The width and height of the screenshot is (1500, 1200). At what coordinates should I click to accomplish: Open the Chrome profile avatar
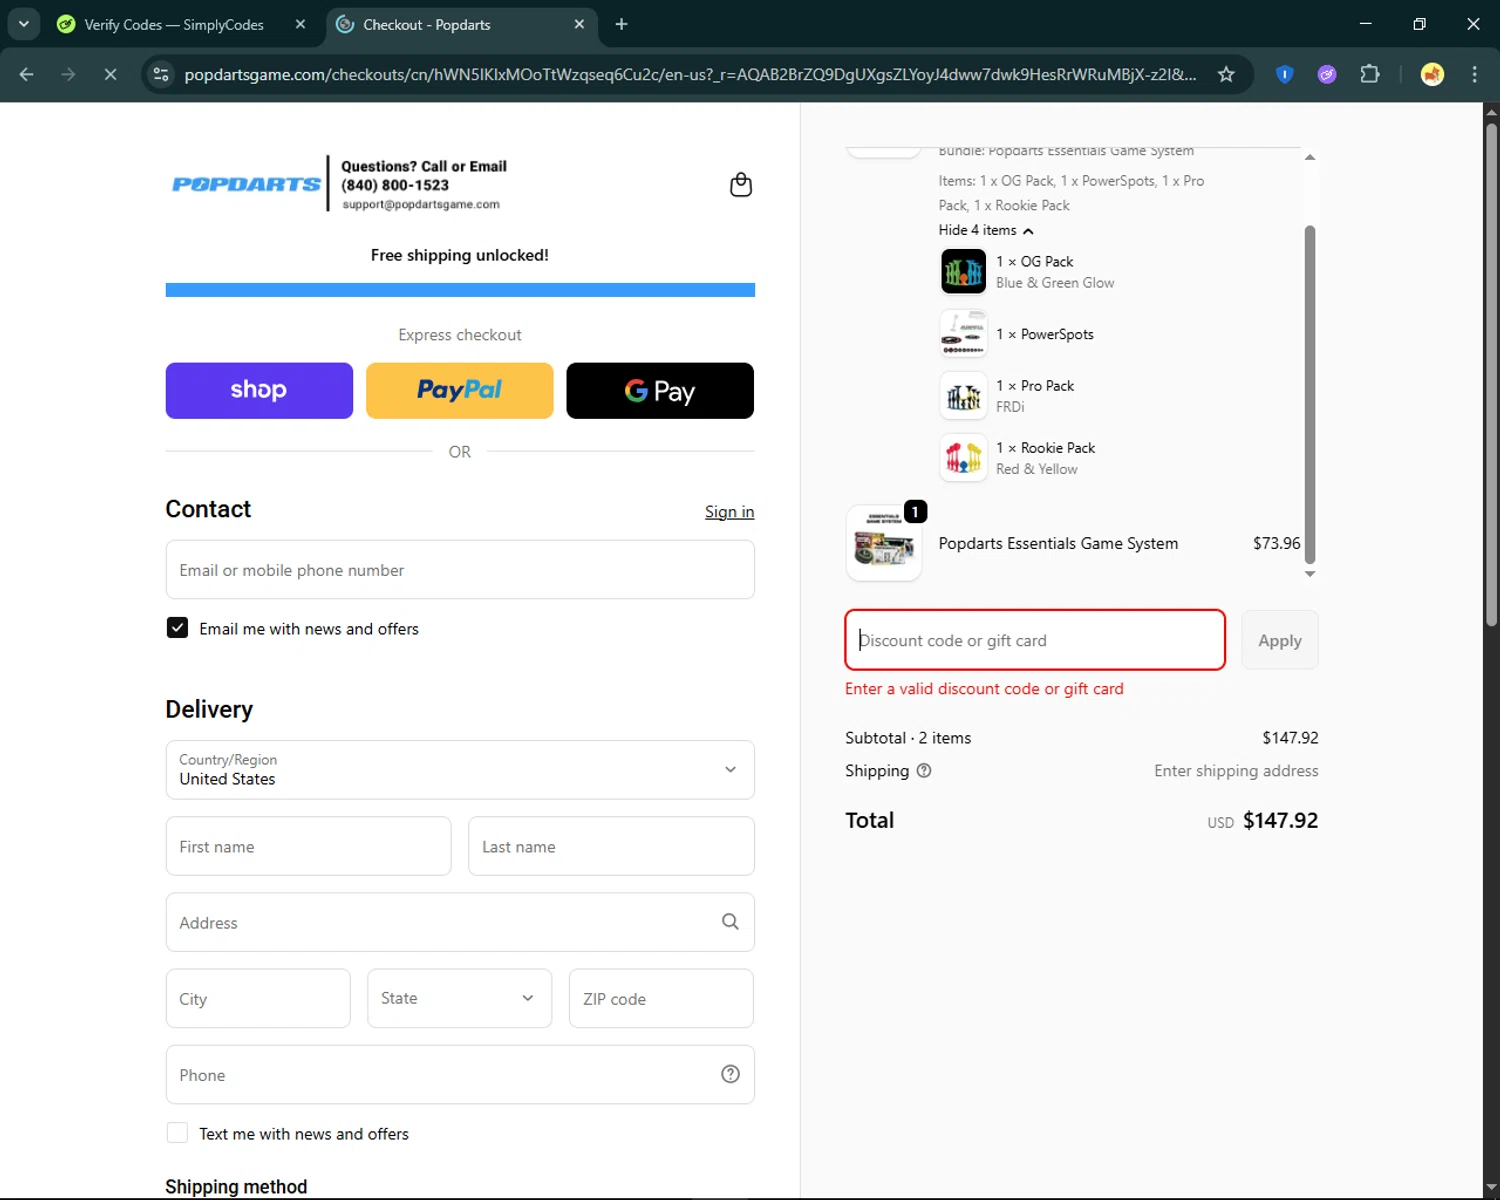point(1432,74)
